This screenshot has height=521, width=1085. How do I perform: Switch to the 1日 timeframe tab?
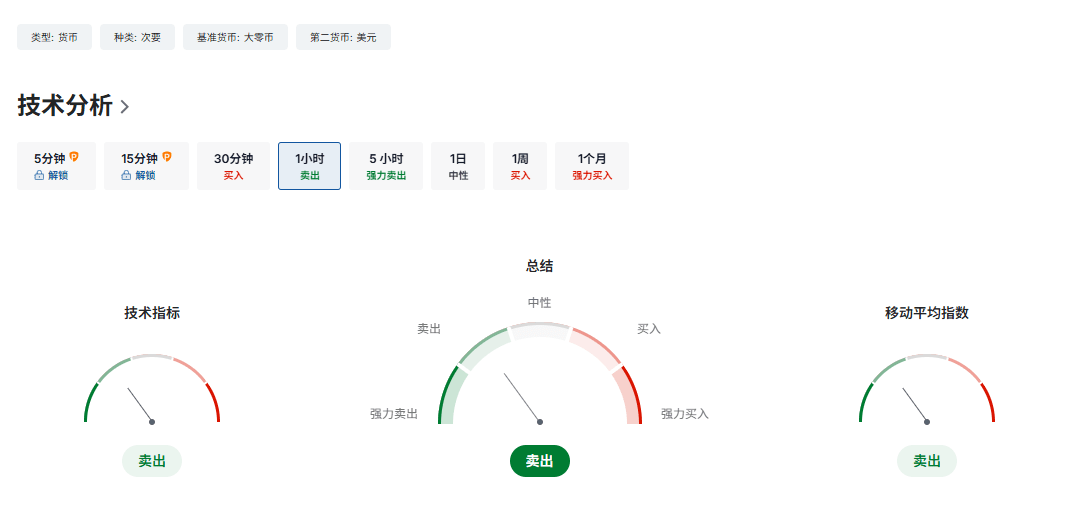458,166
